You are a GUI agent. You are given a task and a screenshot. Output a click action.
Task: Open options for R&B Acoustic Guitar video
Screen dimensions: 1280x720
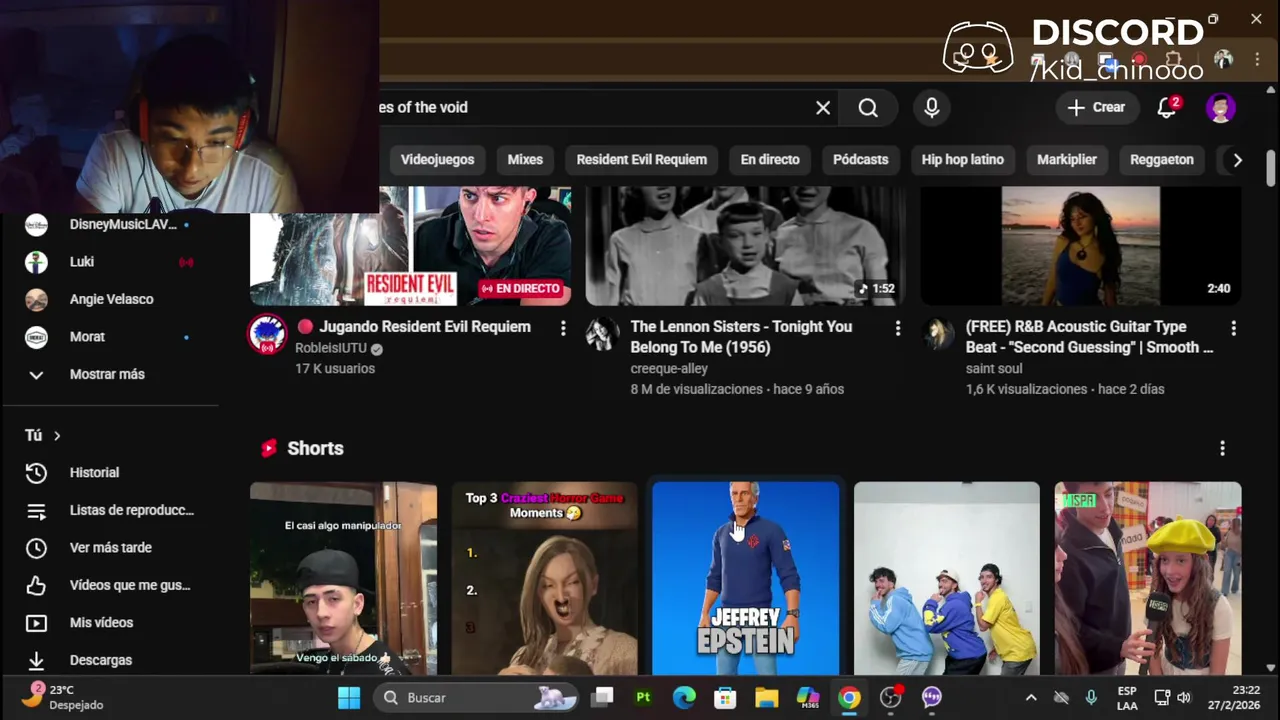[x=1233, y=328]
